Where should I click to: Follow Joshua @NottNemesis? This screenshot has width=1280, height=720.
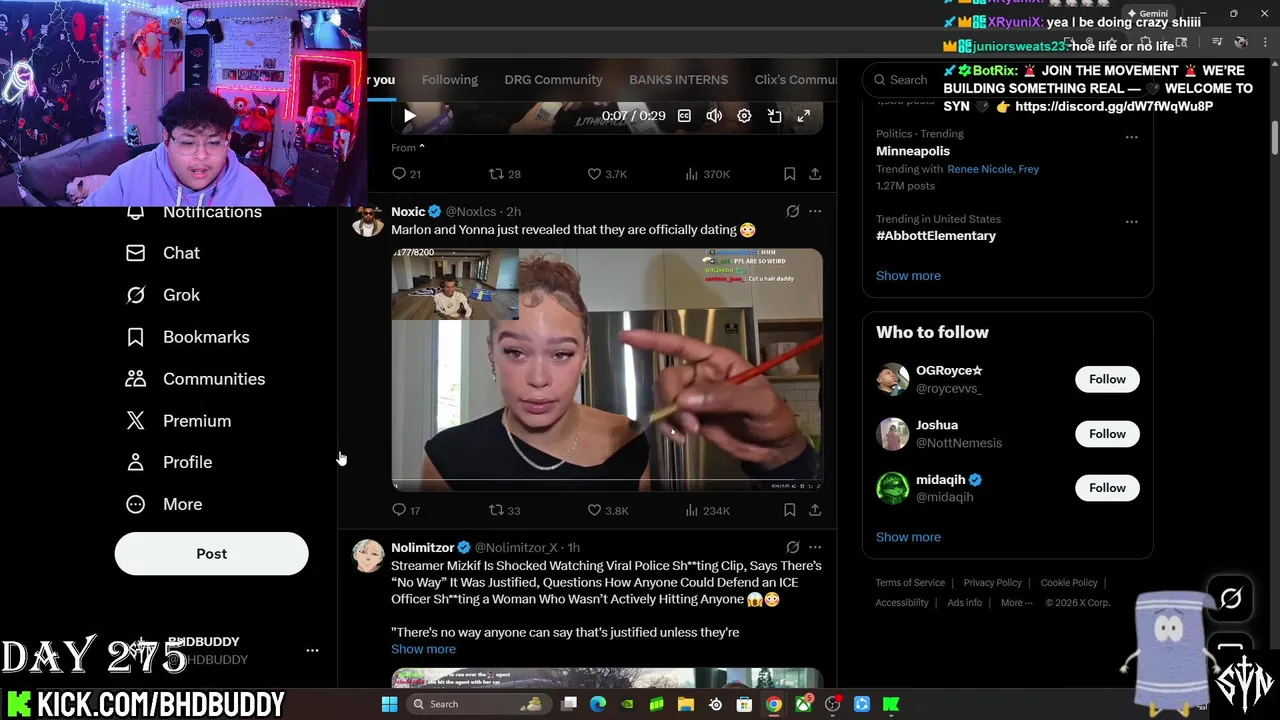pos(1107,434)
